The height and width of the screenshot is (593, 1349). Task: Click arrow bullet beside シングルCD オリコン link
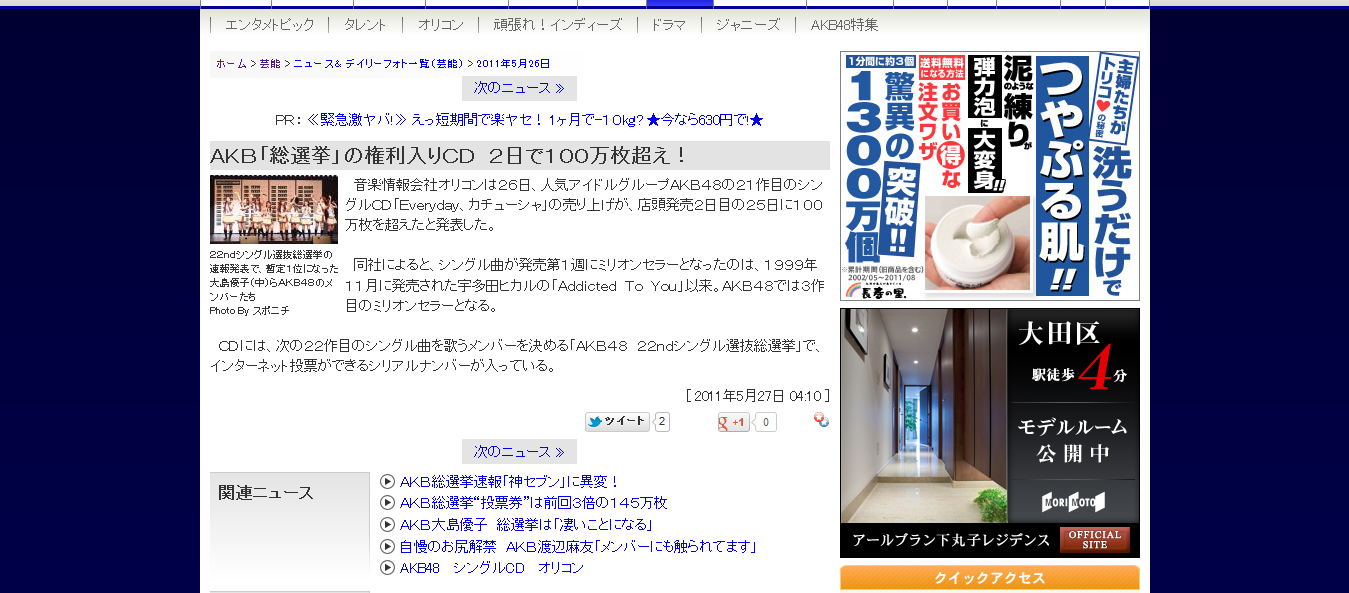(x=388, y=568)
